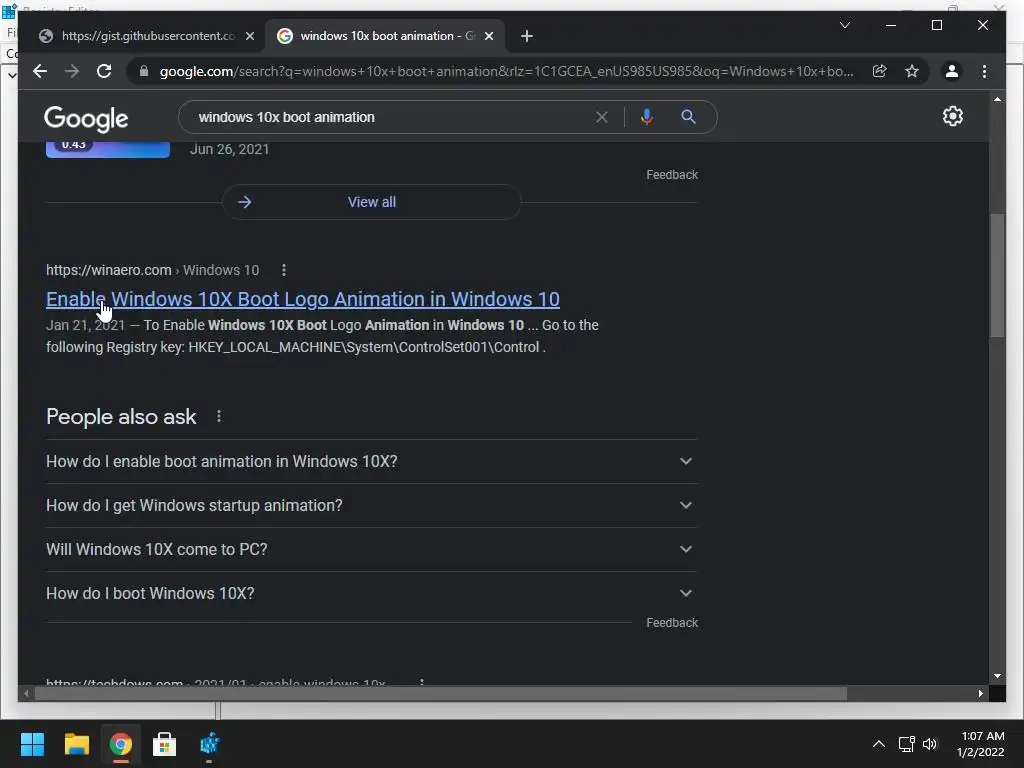Image resolution: width=1024 pixels, height=768 pixels.
Task: Open People also ask options menu
Action: [x=219, y=416]
